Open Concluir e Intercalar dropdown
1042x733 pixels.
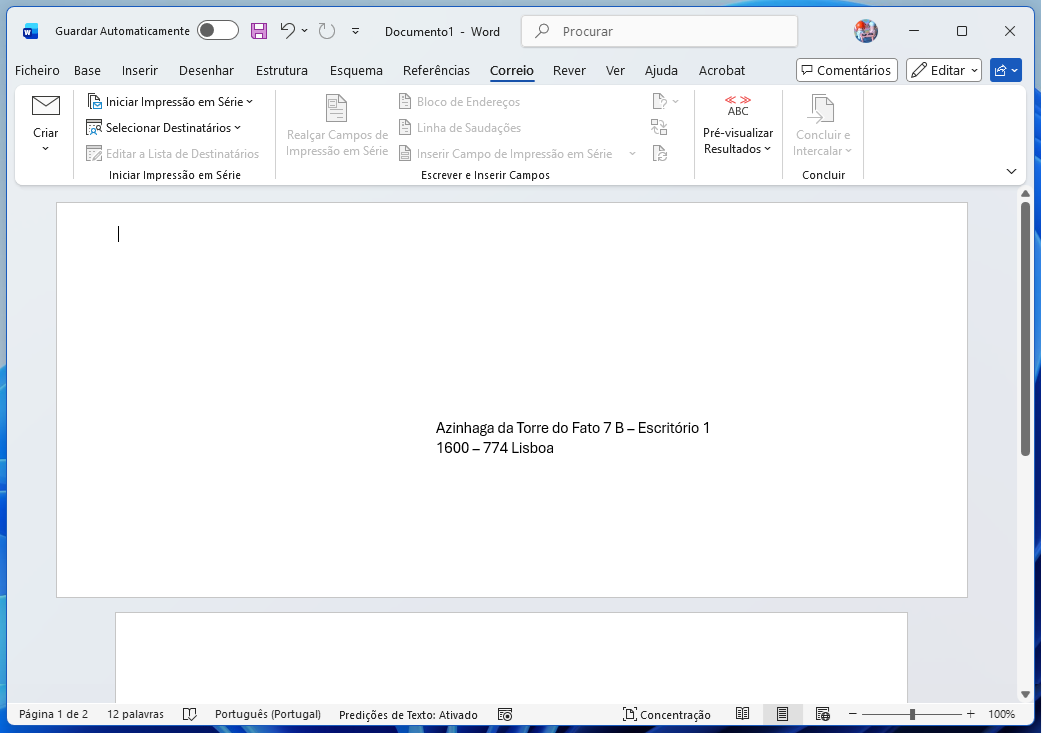[x=822, y=126]
